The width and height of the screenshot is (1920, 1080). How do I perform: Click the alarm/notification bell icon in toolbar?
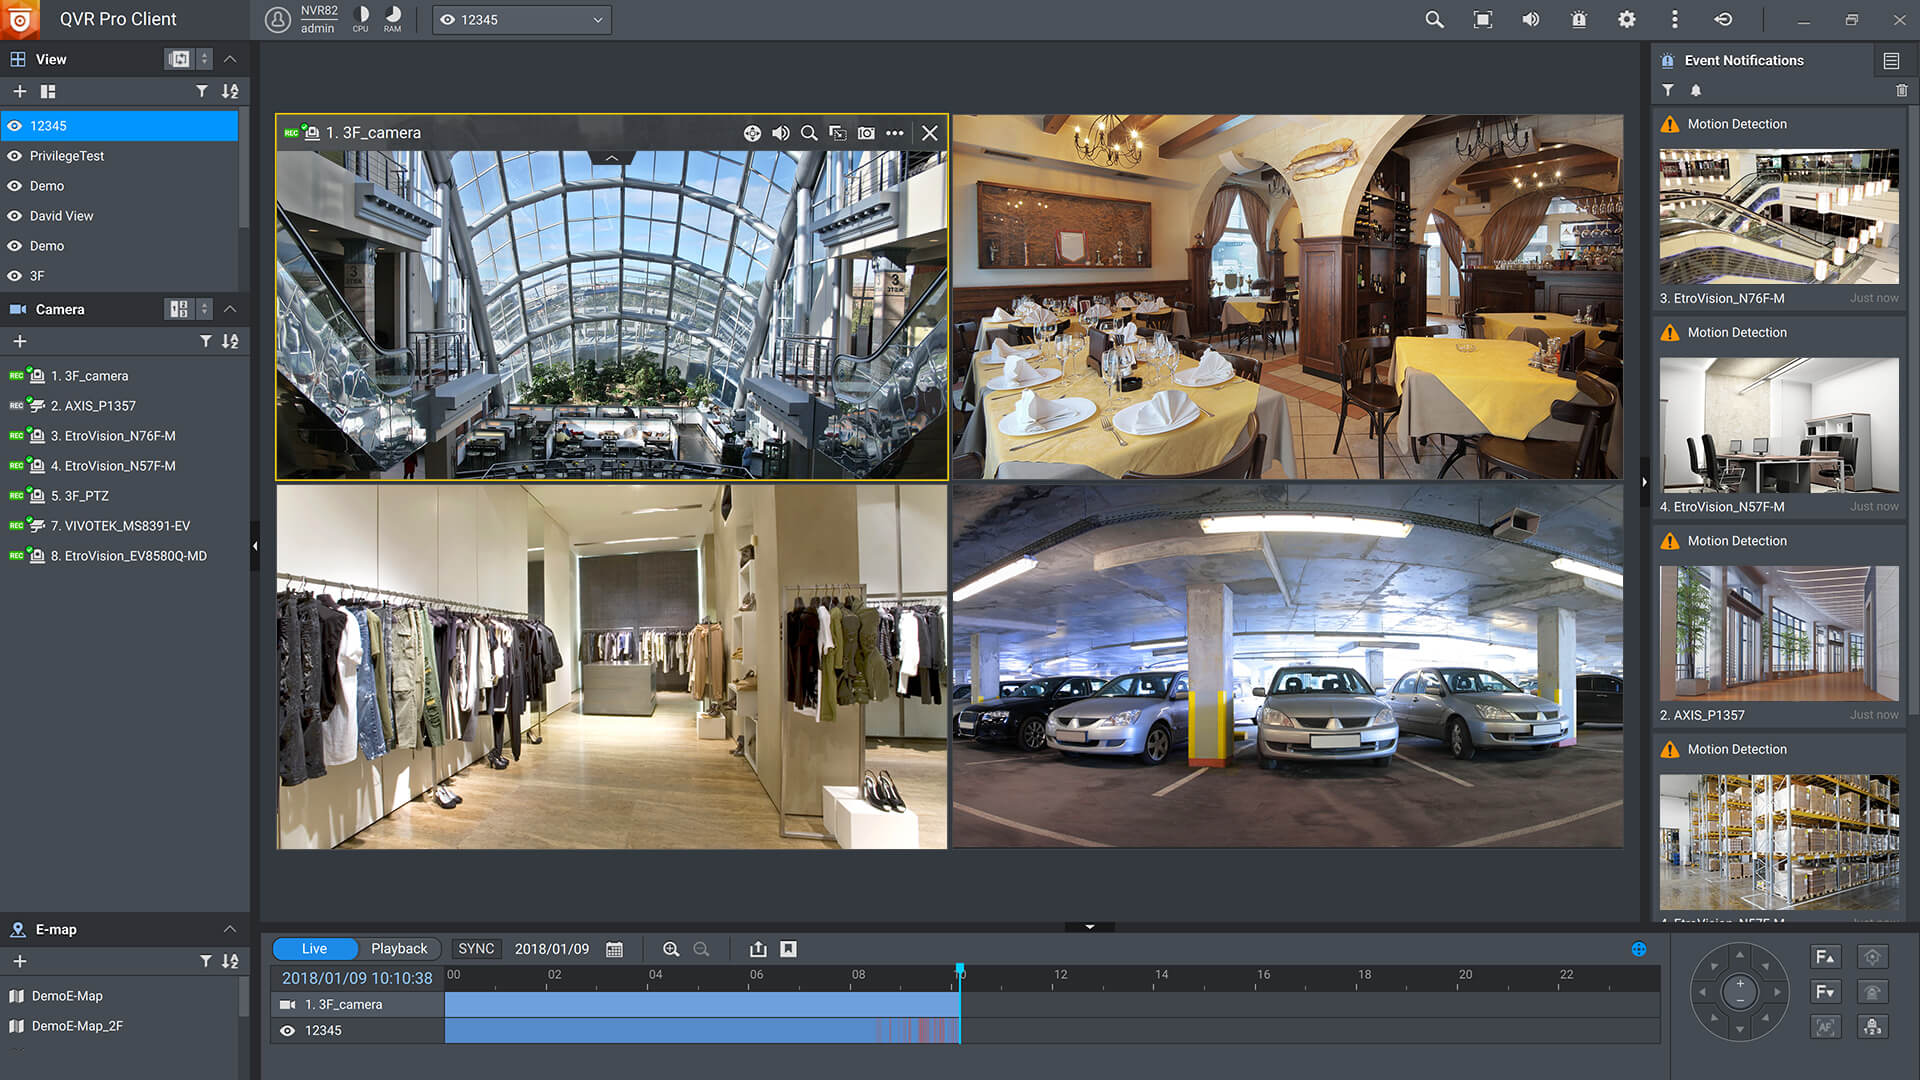(x=1580, y=20)
